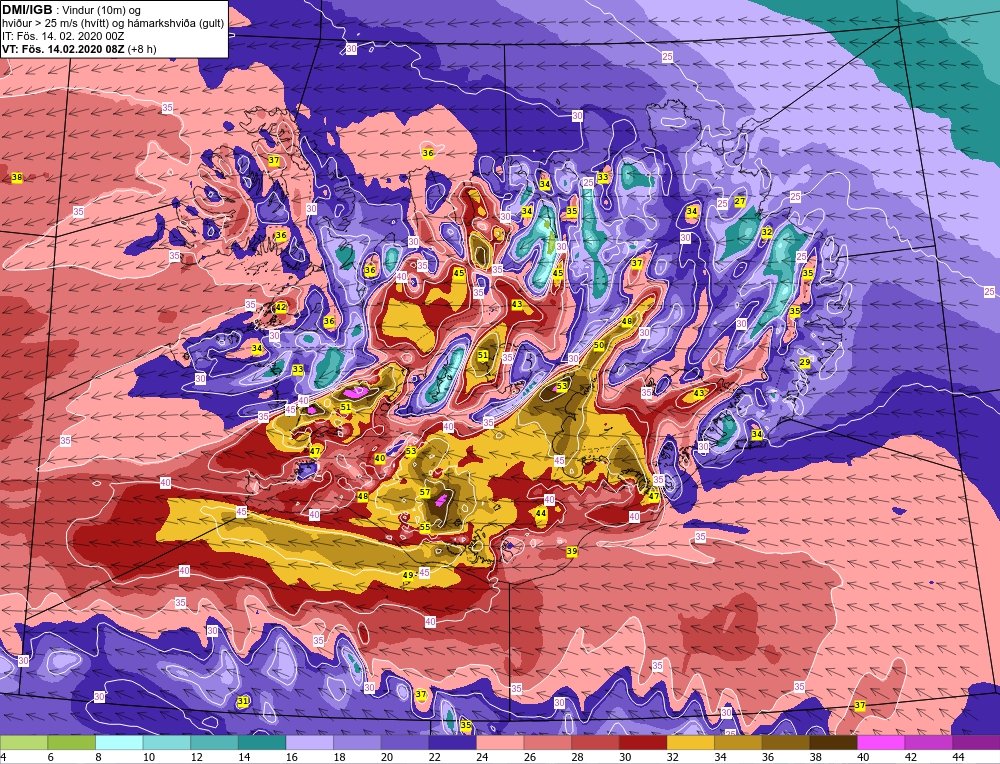Click the 32–34 m/s yellow legend swatch

tap(691, 742)
